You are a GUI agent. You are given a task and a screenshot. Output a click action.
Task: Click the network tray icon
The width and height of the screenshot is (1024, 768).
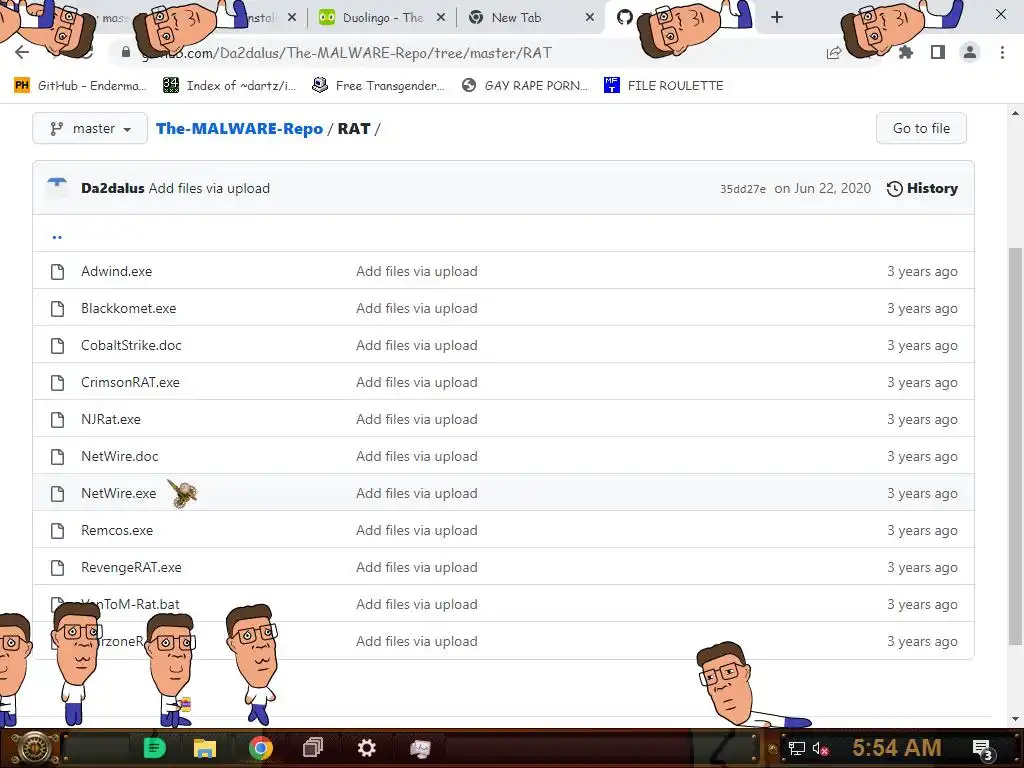pyautogui.click(x=796, y=748)
